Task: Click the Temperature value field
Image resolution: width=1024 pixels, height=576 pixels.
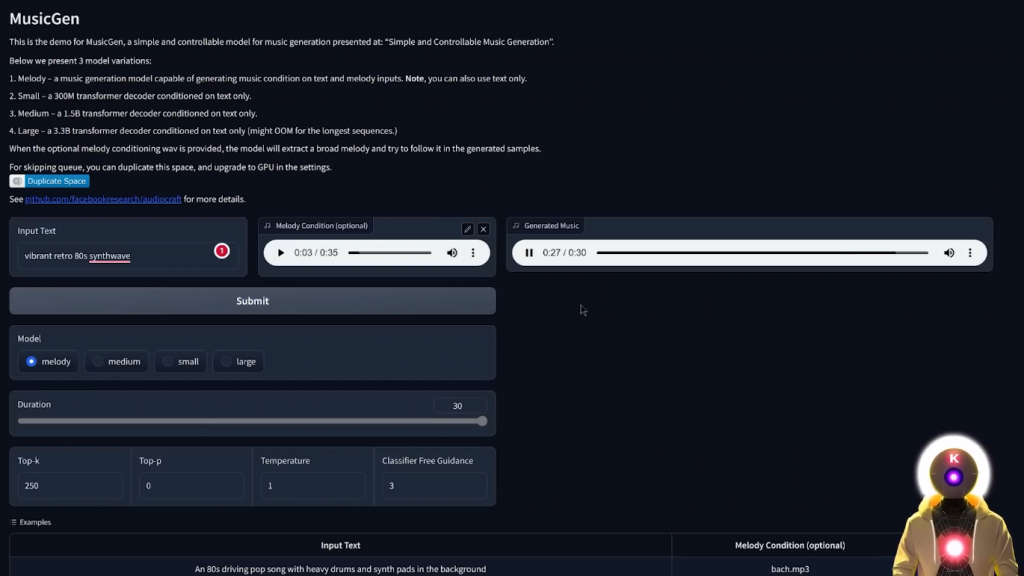Action: pyautogui.click(x=313, y=486)
